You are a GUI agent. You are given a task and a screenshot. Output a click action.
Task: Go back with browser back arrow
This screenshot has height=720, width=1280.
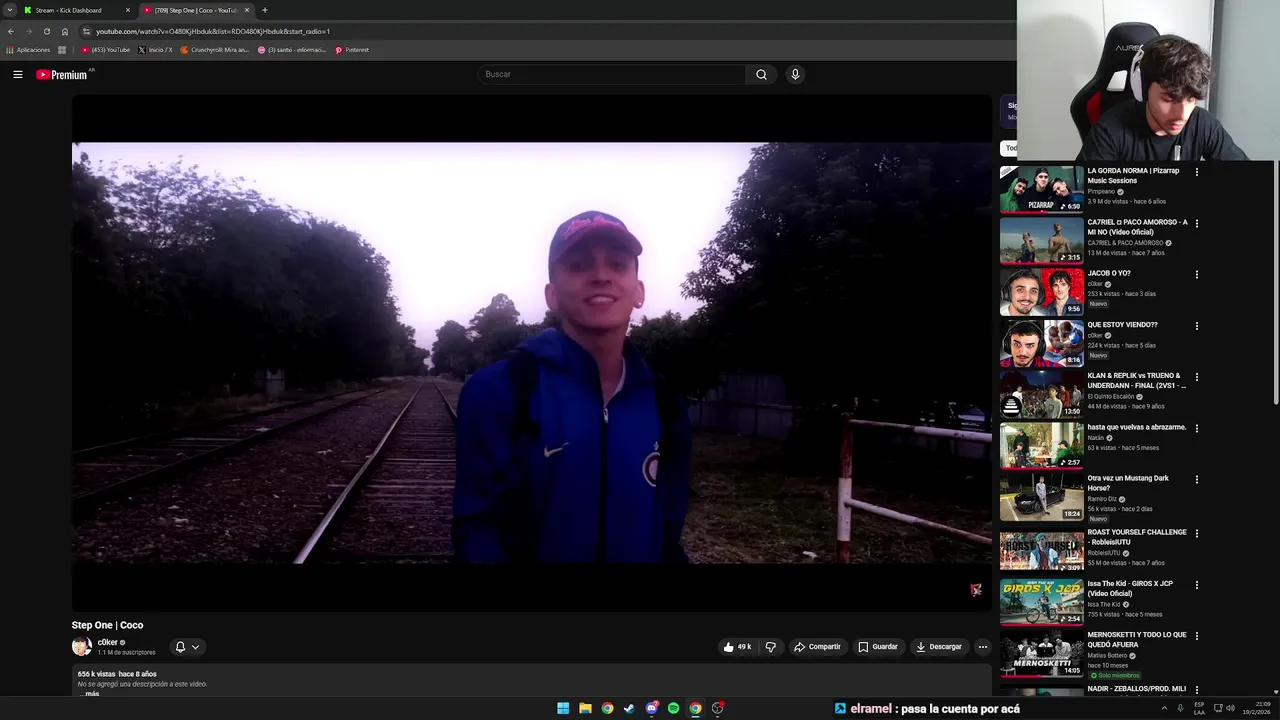pyautogui.click(x=11, y=31)
